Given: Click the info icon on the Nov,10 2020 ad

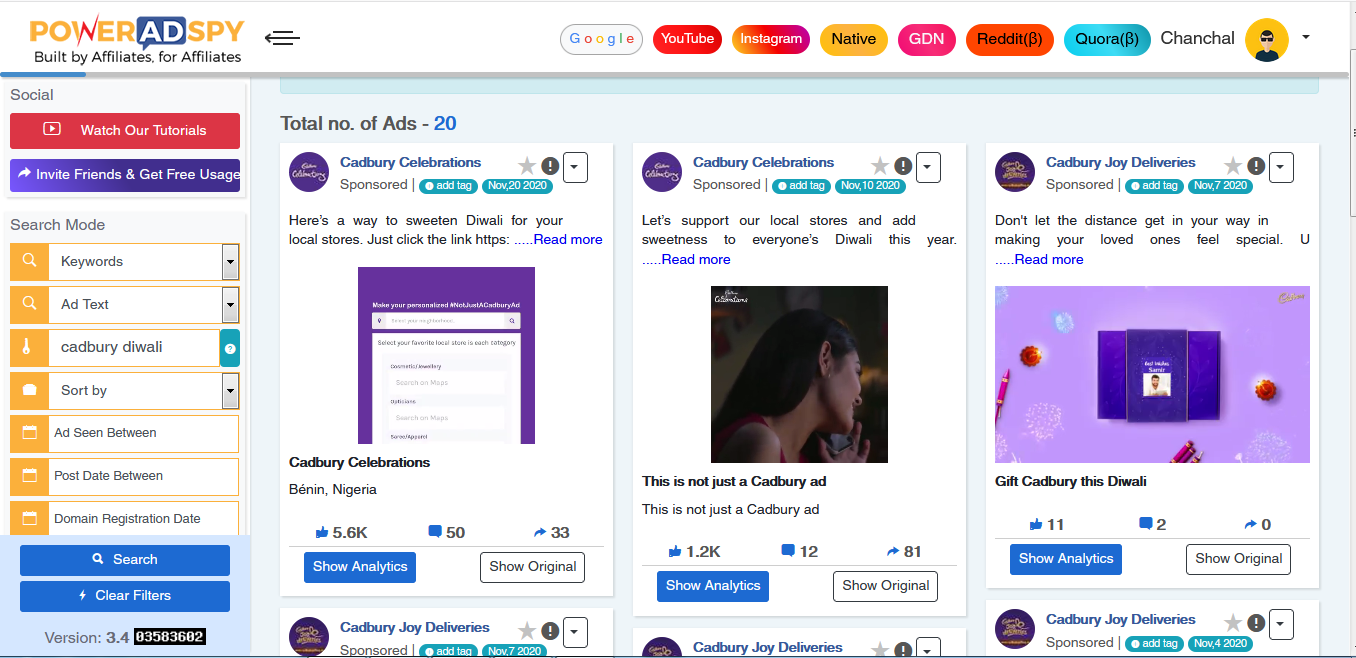Looking at the screenshot, I should point(903,166).
